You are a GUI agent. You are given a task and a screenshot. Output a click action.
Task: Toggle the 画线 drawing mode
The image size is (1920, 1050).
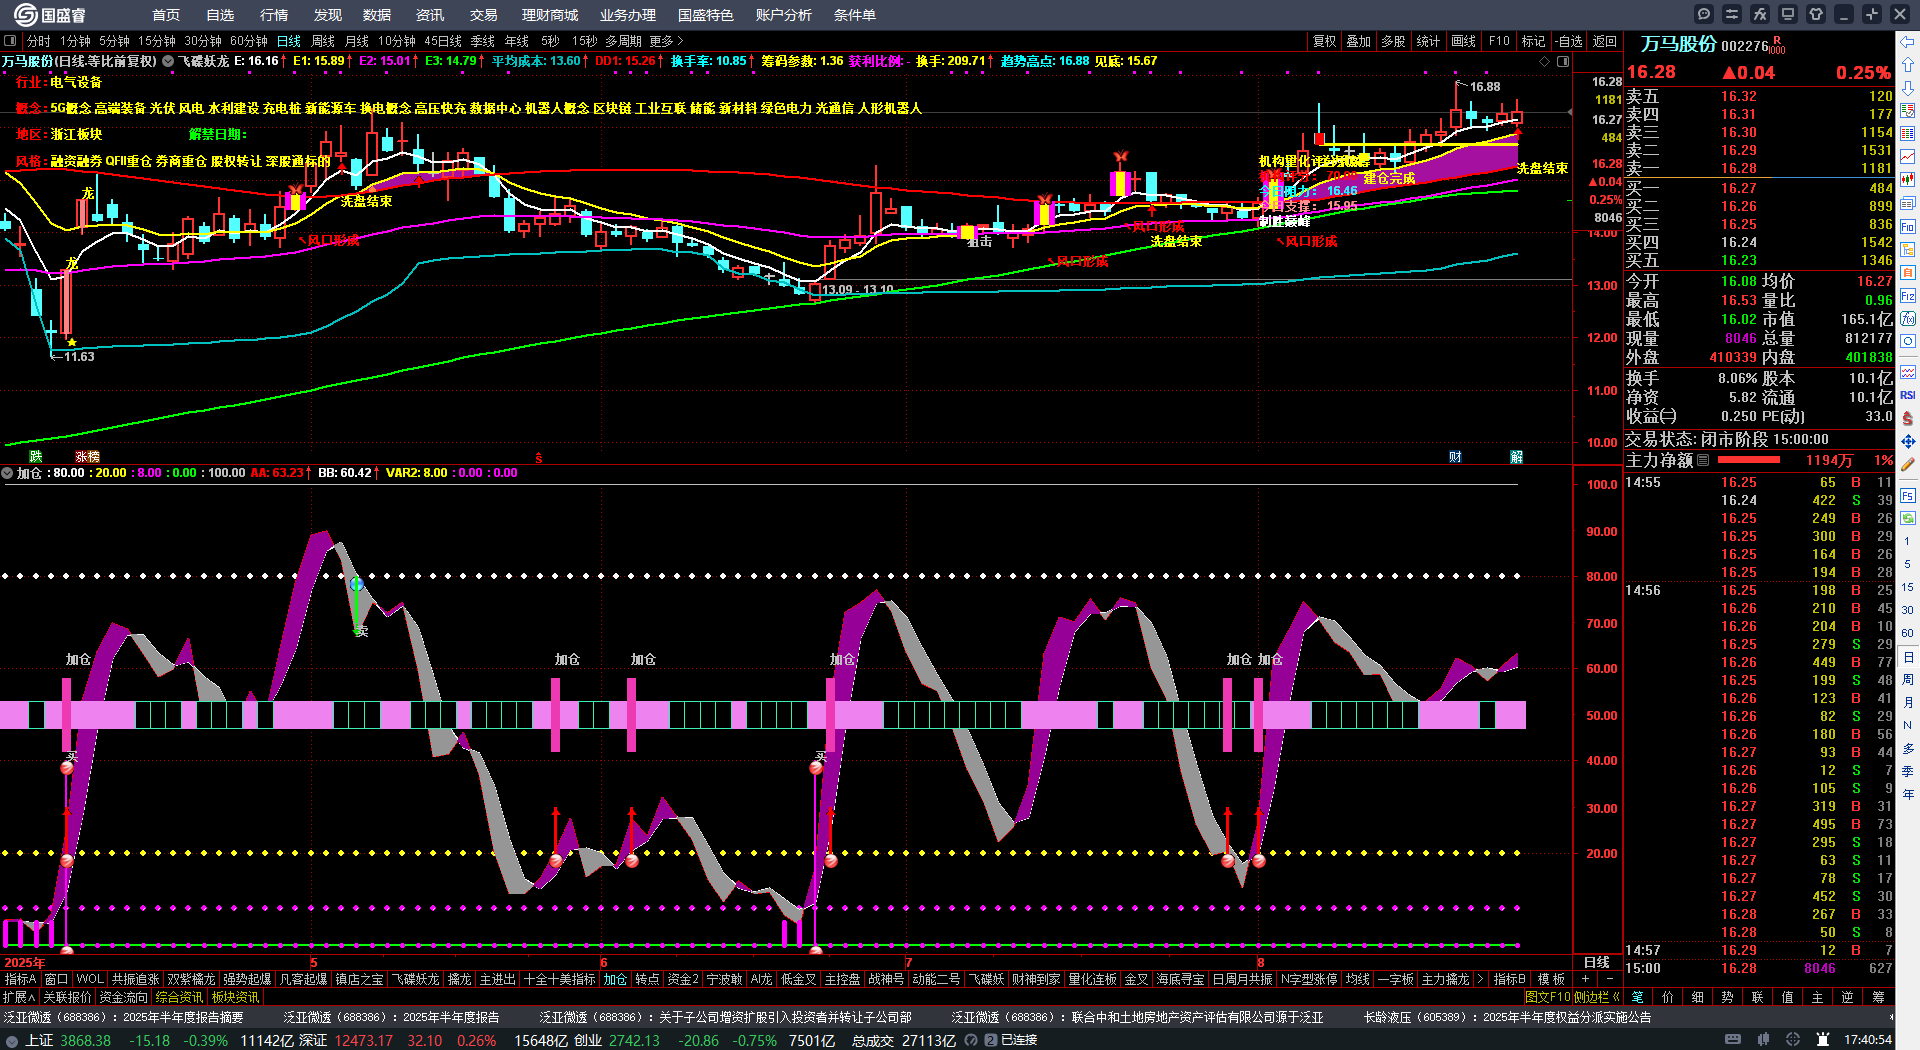(1463, 41)
